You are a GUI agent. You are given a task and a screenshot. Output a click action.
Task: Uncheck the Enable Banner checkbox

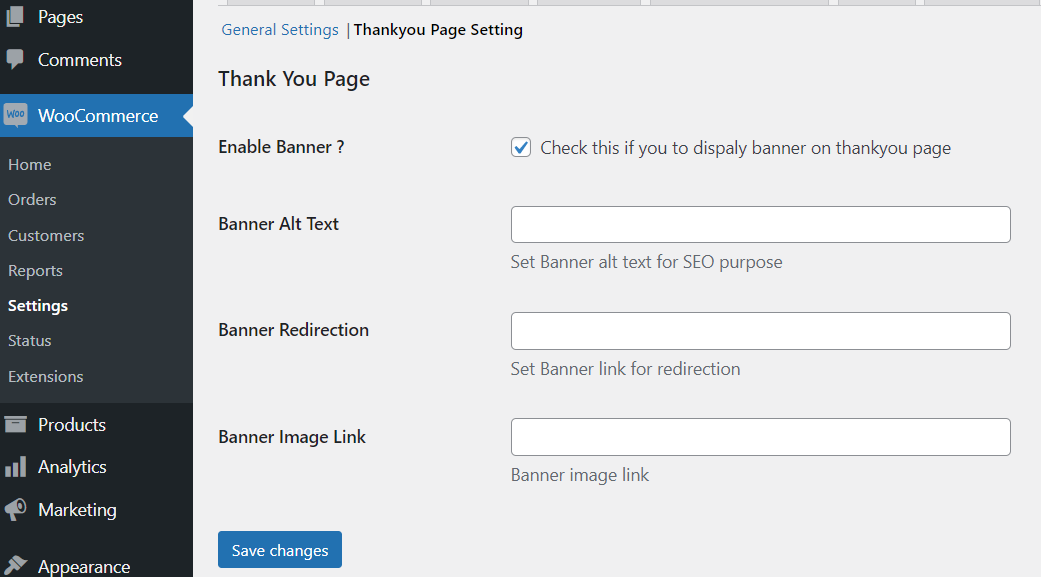tap(520, 146)
